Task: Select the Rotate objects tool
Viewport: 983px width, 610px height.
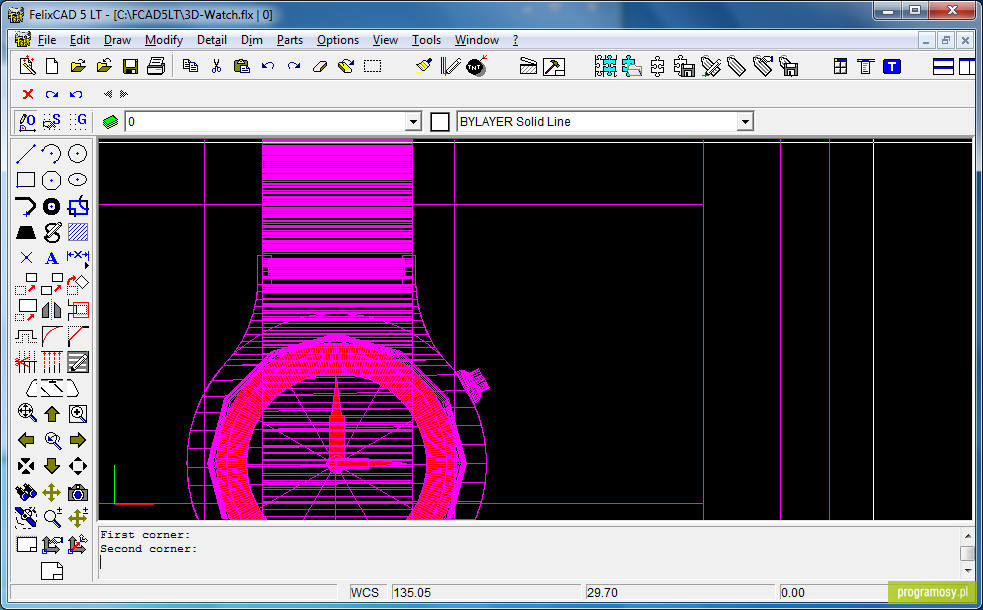Action: (x=77, y=284)
